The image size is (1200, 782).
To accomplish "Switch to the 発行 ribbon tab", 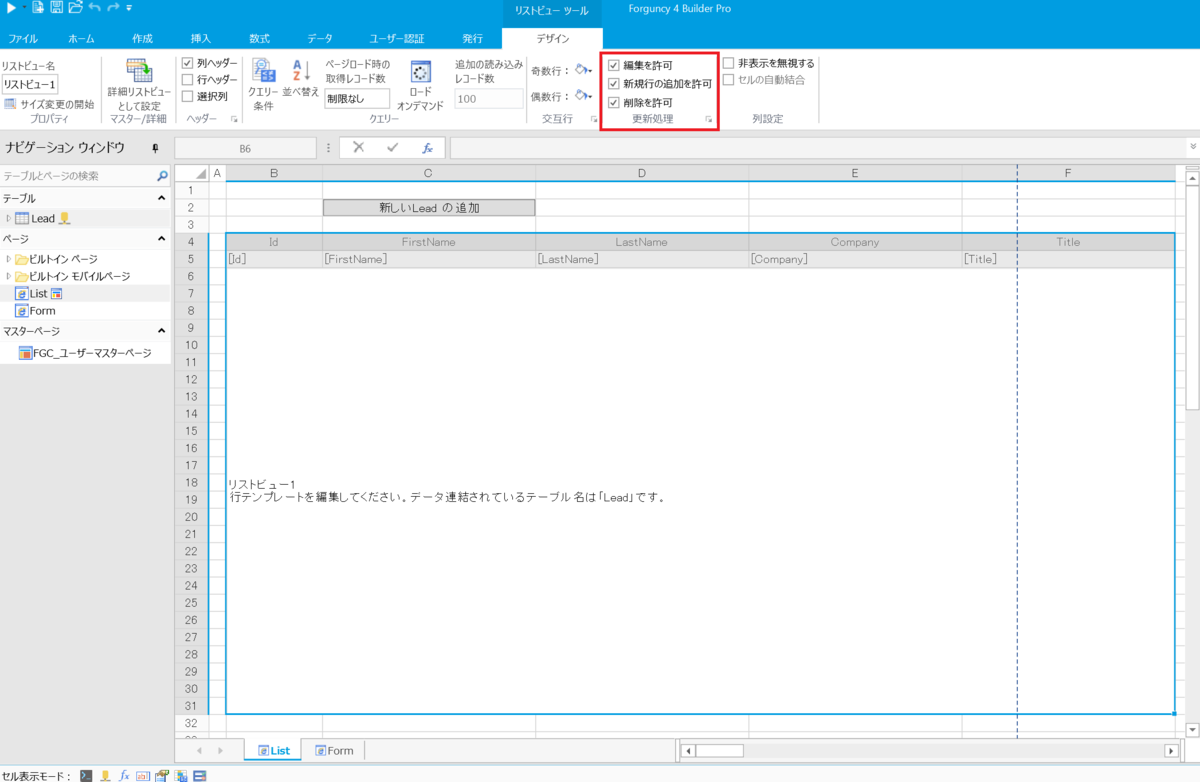I will point(472,38).
